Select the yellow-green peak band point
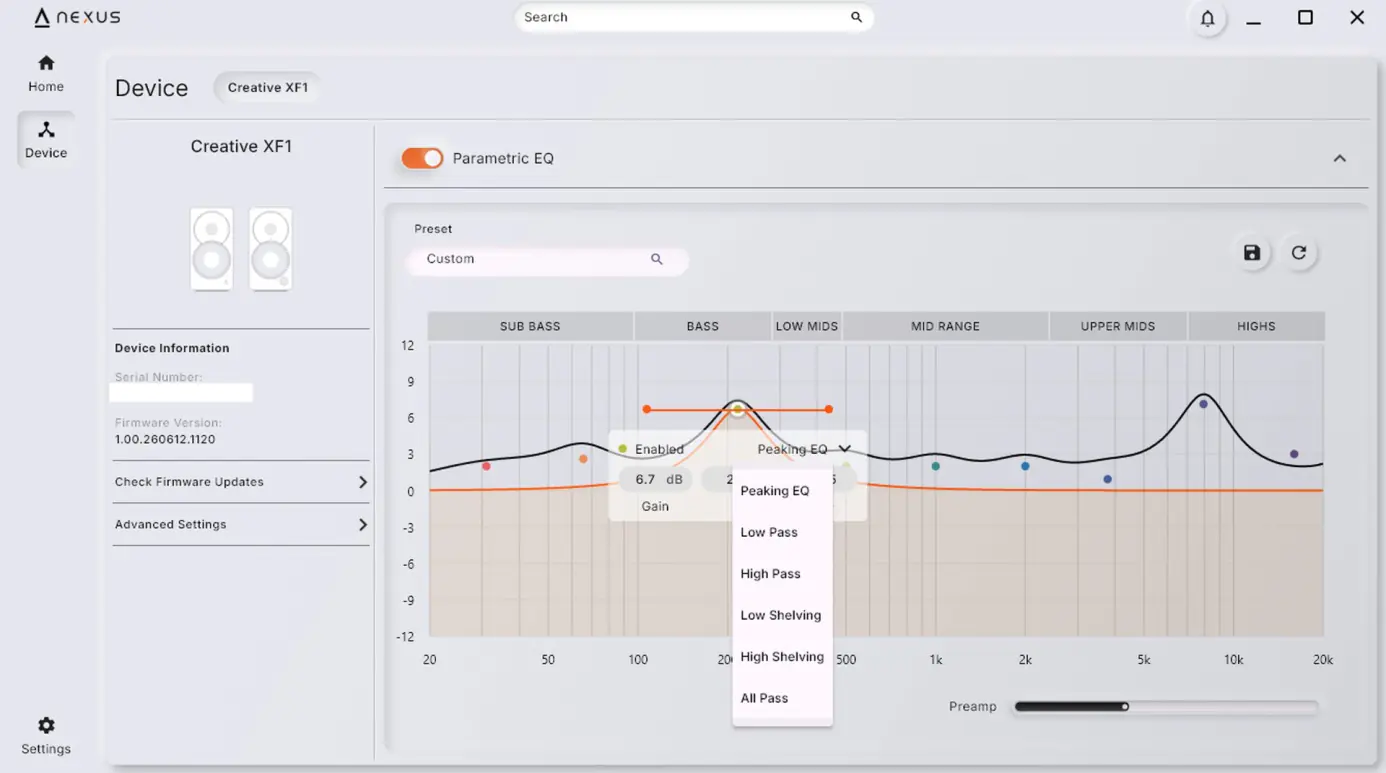Screen dimensions: 1386x773 [x=738, y=409]
